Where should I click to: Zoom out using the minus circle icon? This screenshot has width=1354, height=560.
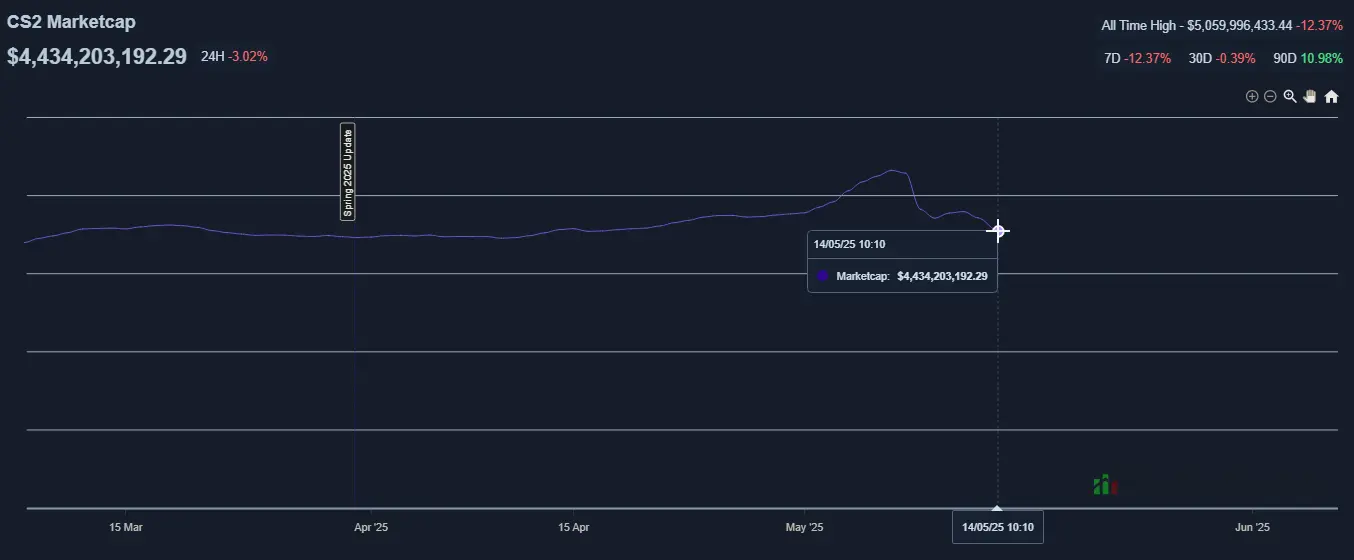coord(1270,96)
